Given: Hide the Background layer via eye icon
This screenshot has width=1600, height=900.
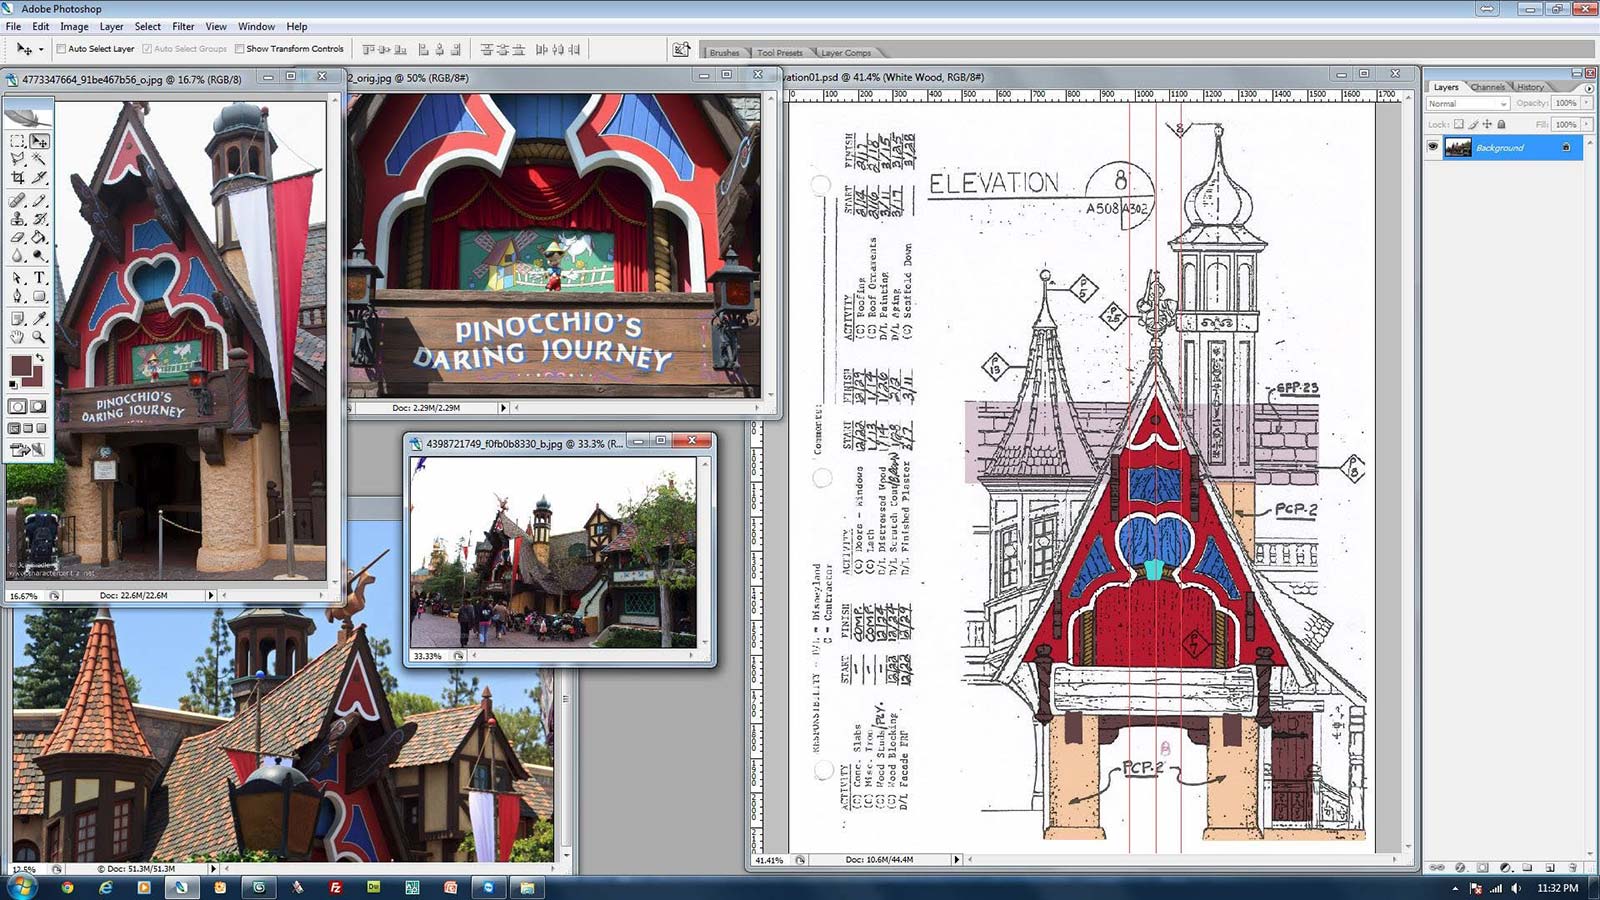Looking at the screenshot, I should 1433,148.
